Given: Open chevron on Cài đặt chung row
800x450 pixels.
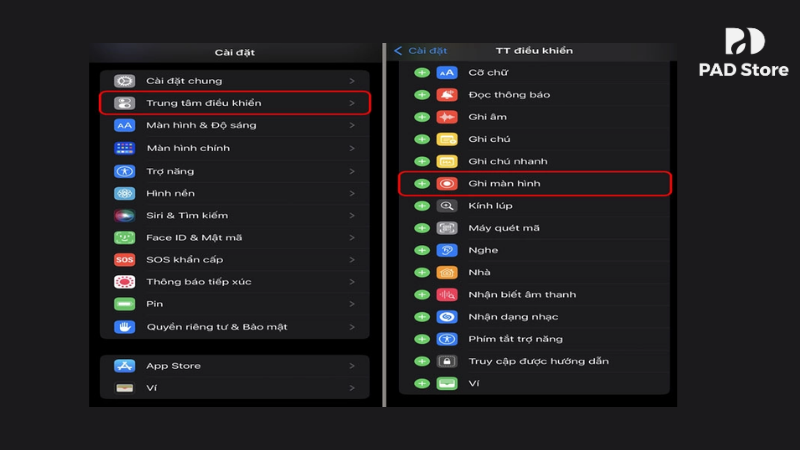Looking at the screenshot, I should tap(352, 81).
